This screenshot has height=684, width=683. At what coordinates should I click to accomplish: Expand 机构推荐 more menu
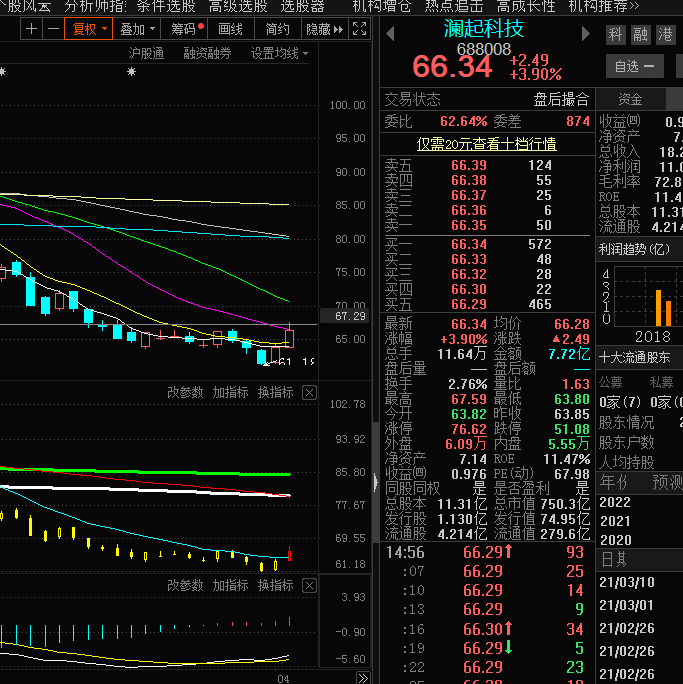pos(604,6)
